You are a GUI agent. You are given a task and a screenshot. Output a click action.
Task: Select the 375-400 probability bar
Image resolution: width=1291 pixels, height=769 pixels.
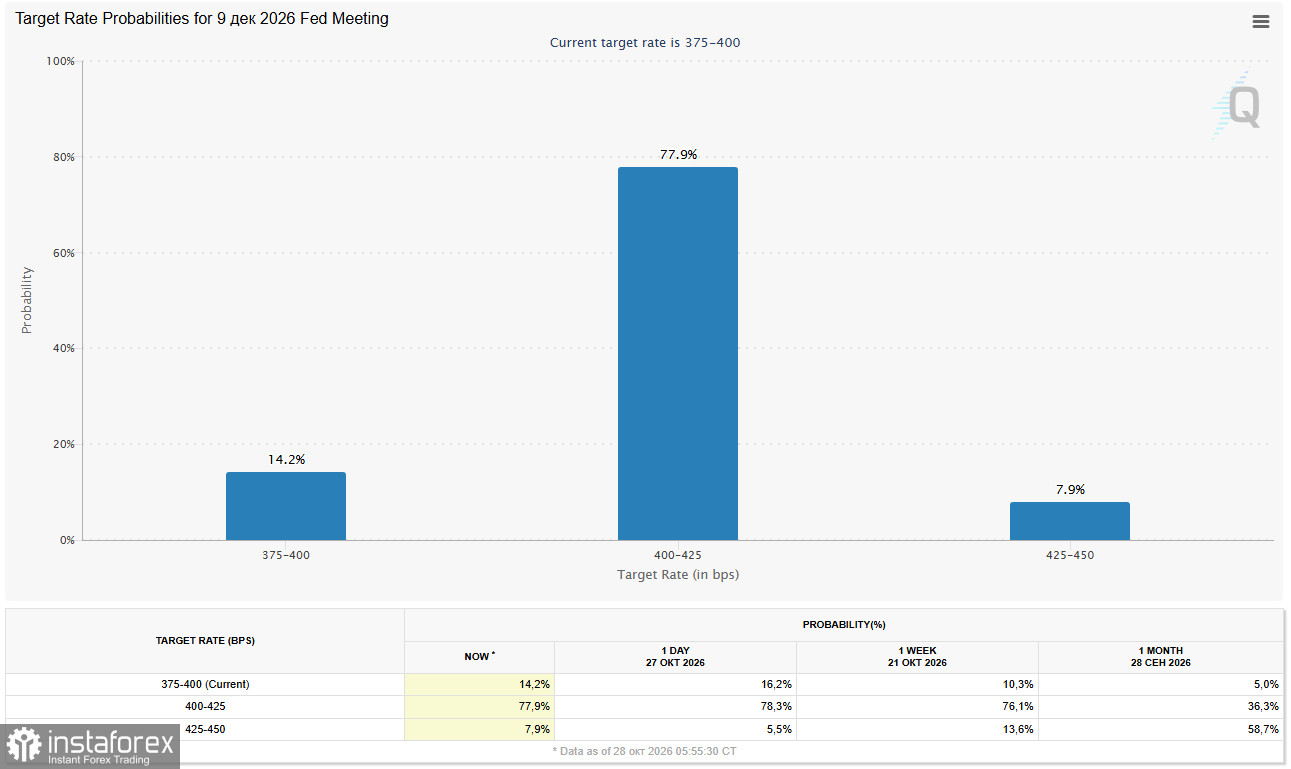point(286,506)
